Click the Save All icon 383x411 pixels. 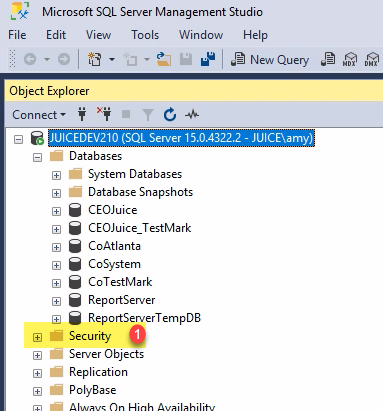(x=208, y=59)
